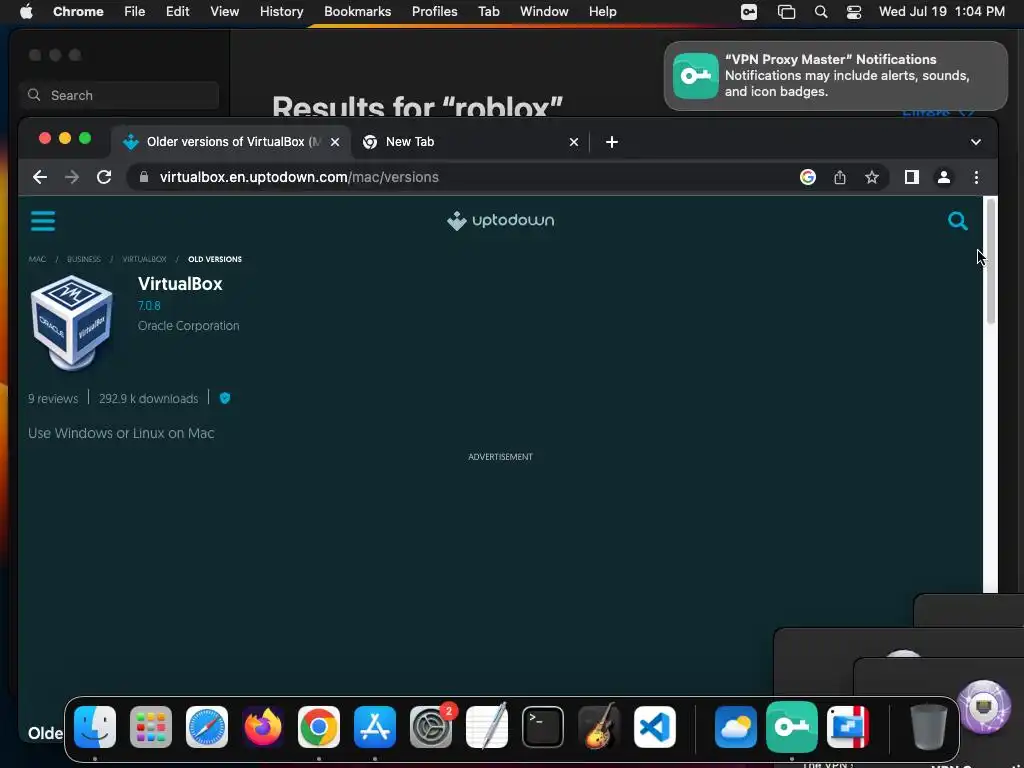
Task: Open the VirtualBox title link
Action: coord(180,283)
